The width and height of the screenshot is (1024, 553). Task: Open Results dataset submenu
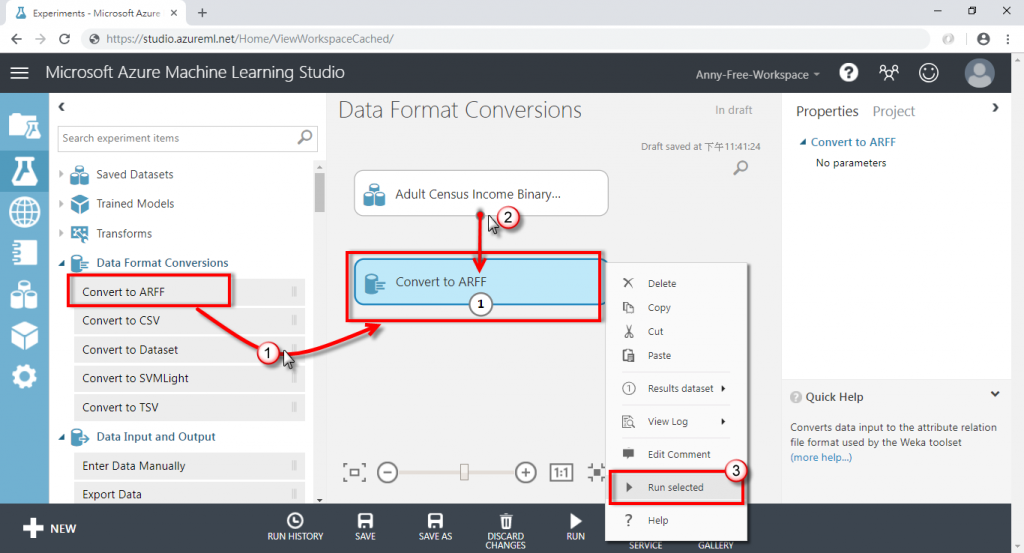(x=677, y=388)
